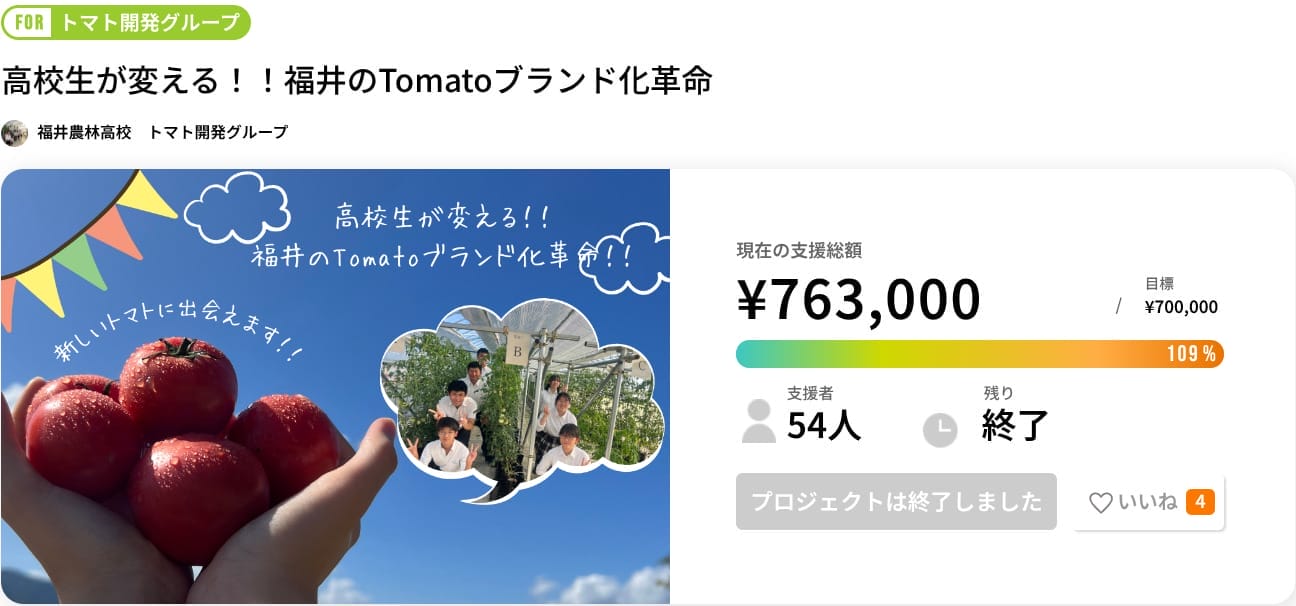This screenshot has height=606, width=1296.
Task: Click the 終了 remaining time text
Action: click(1015, 425)
